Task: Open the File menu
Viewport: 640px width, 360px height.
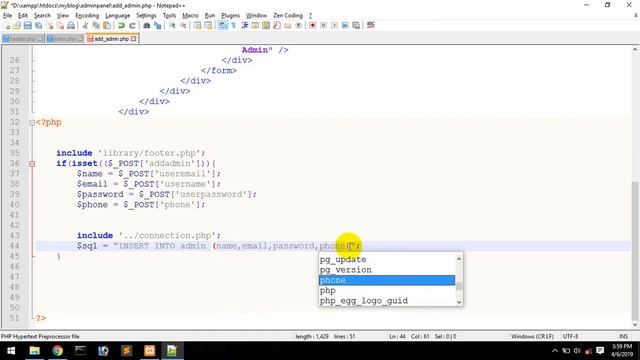Action: tap(7, 16)
